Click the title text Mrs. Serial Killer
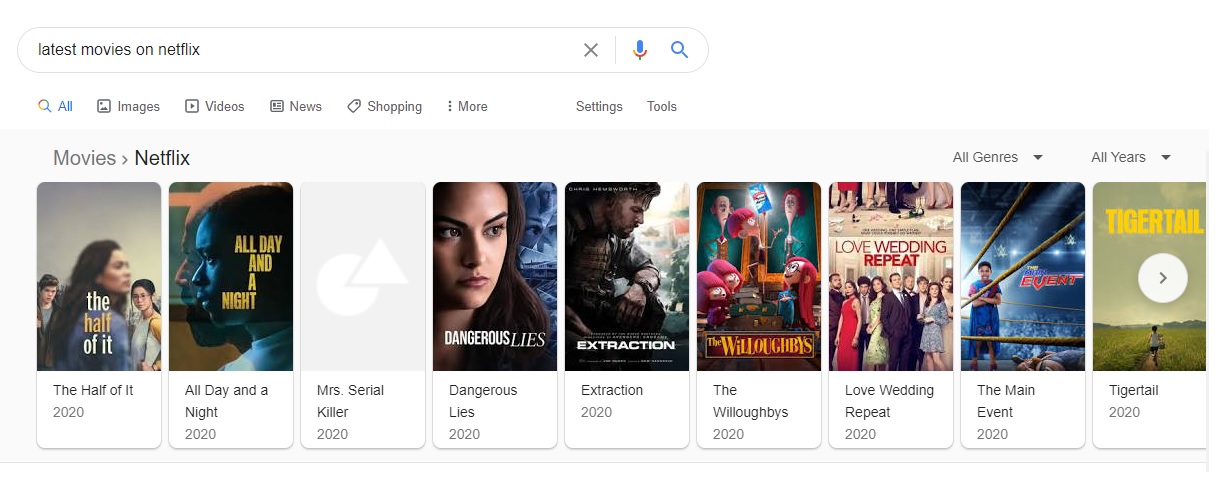The width and height of the screenshot is (1220, 481). 351,401
